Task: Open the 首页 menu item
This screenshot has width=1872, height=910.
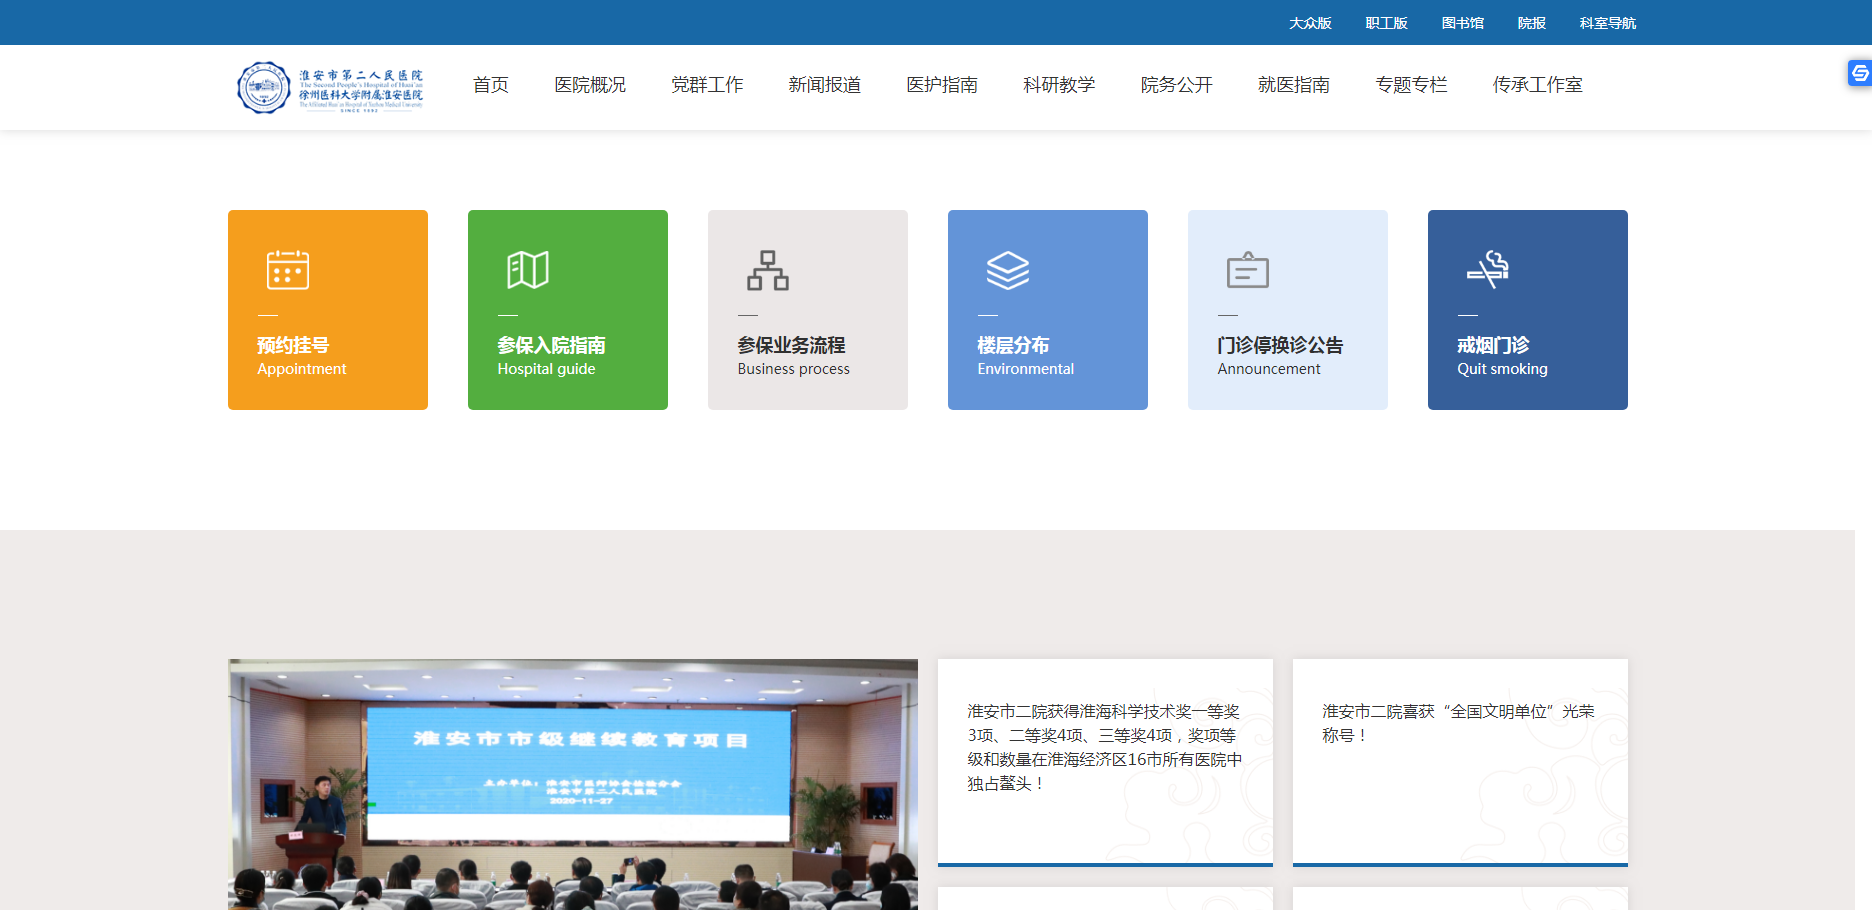Action: pyautogui.click(x=490, y=85)
